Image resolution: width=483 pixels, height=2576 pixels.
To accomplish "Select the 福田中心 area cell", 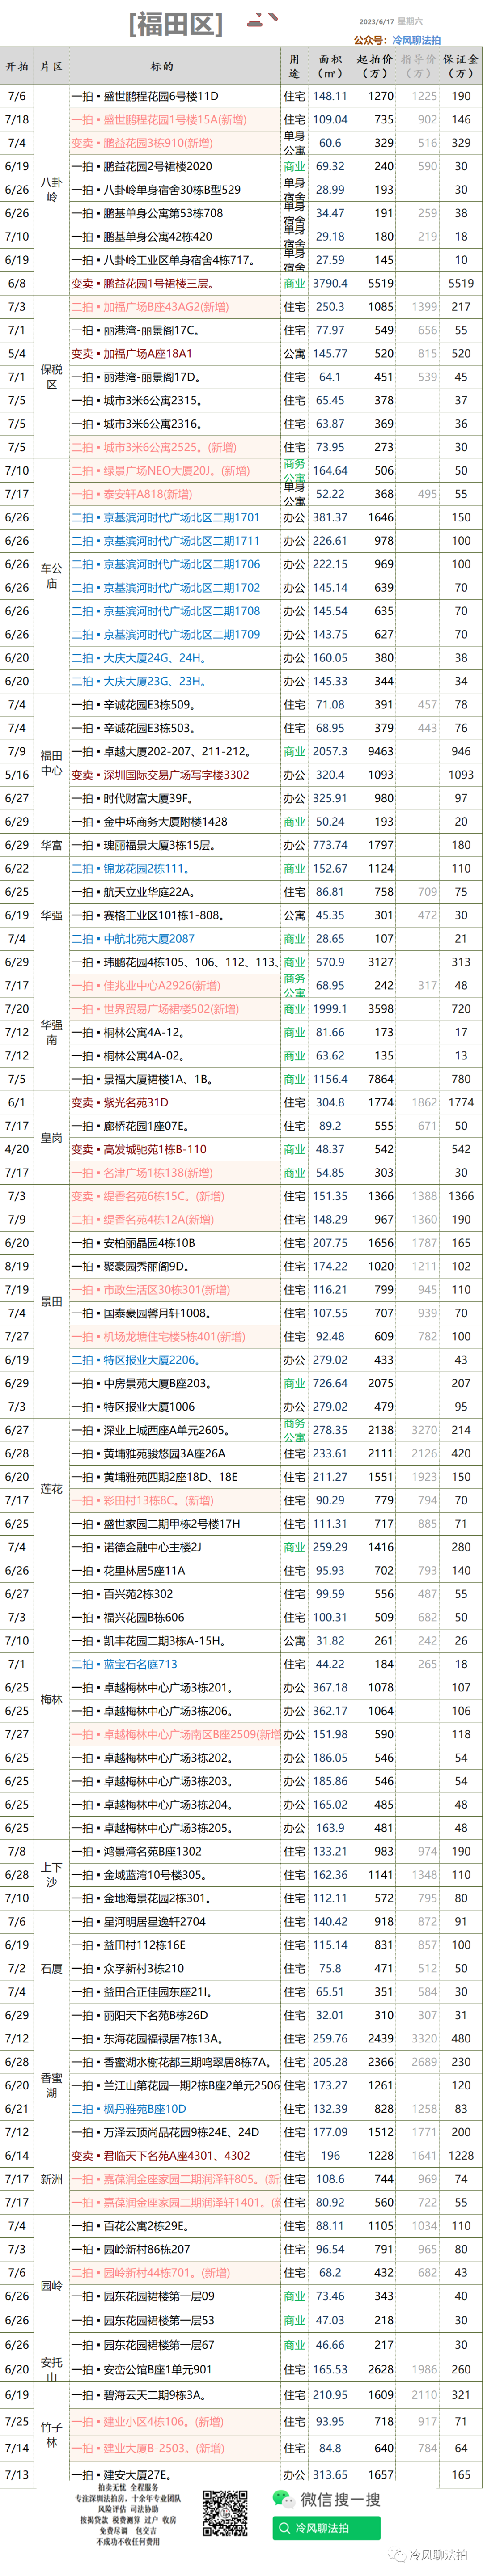I will 51,763.
